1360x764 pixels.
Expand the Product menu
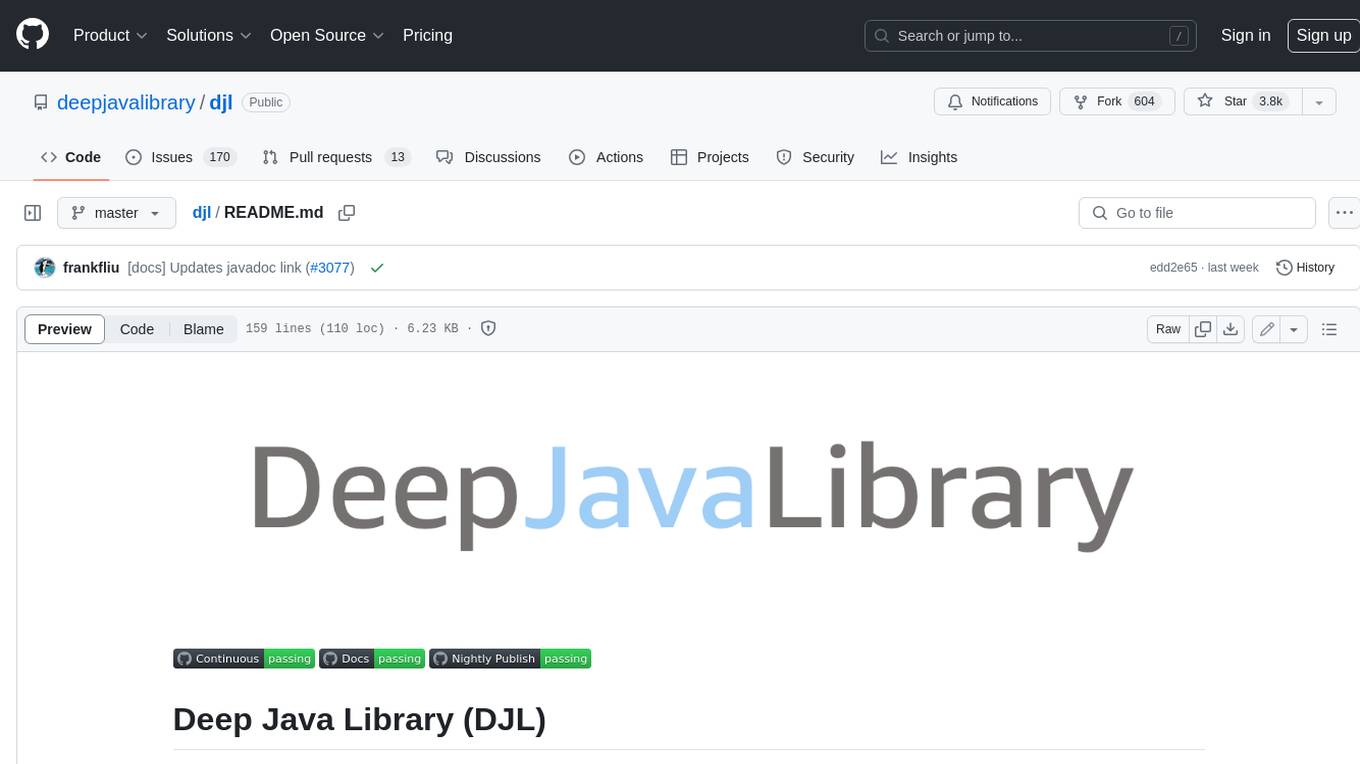coord(110,35)
